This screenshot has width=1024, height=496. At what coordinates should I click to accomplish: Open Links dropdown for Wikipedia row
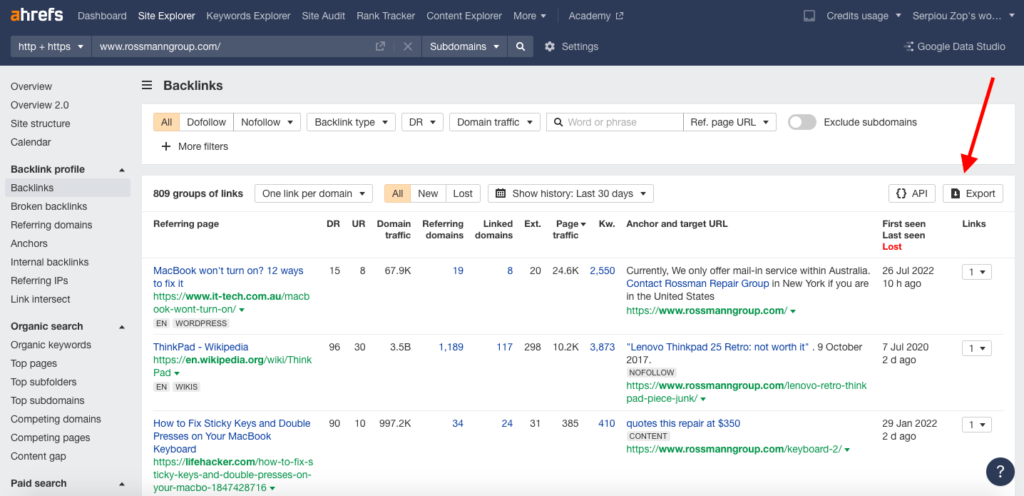[x=976, y=348]
